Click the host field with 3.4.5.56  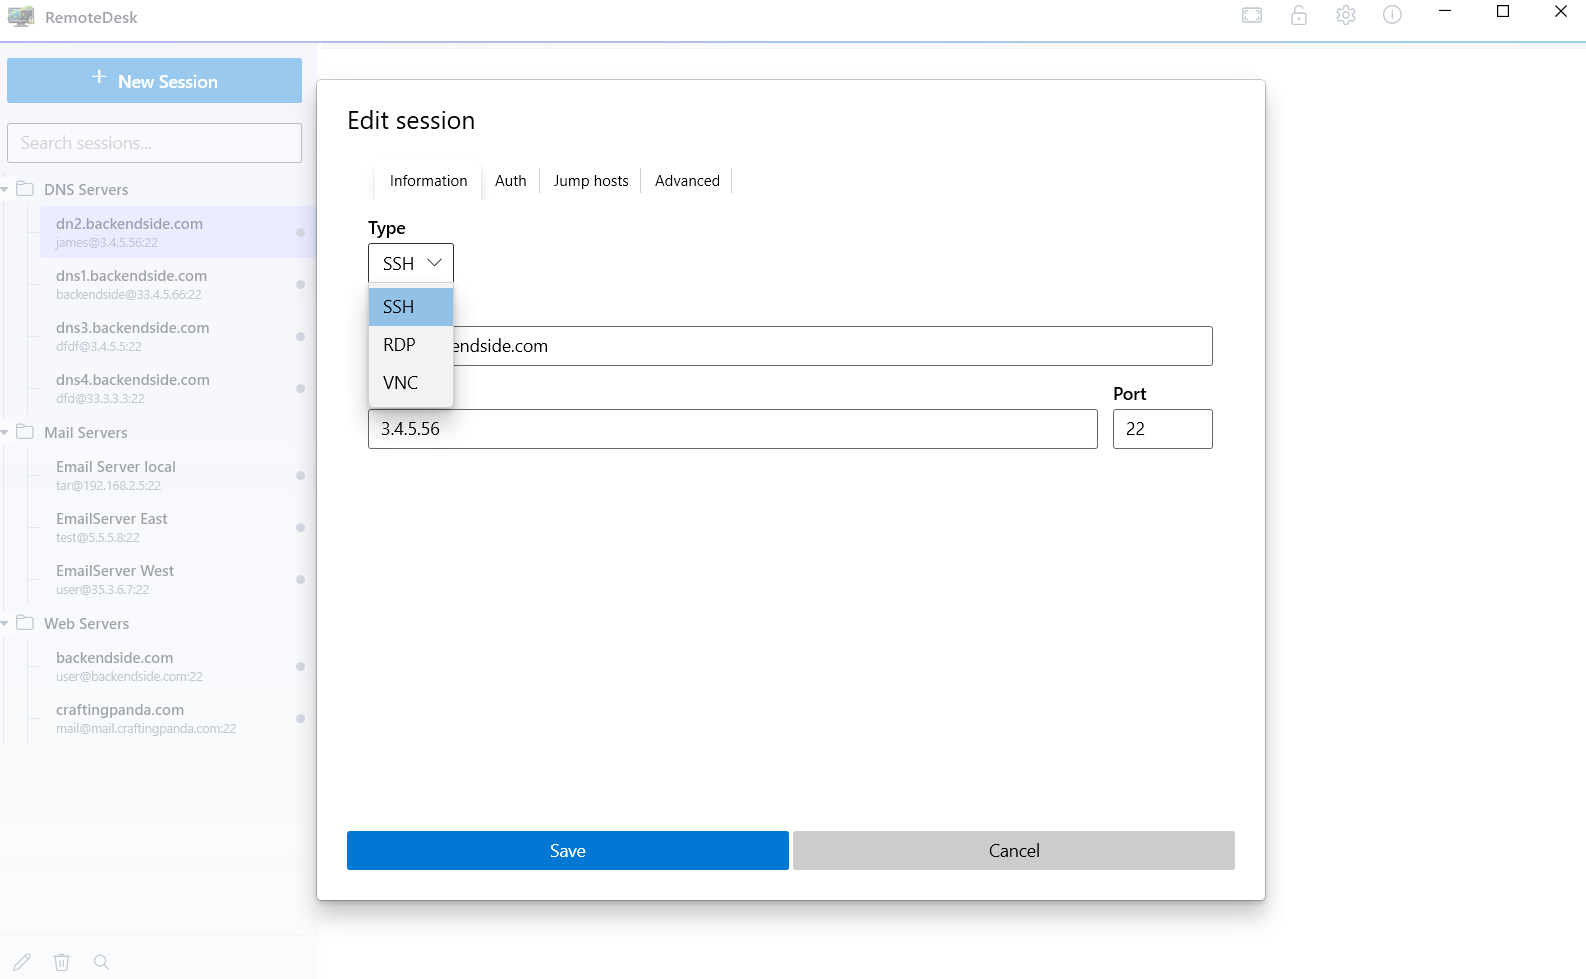733,429
